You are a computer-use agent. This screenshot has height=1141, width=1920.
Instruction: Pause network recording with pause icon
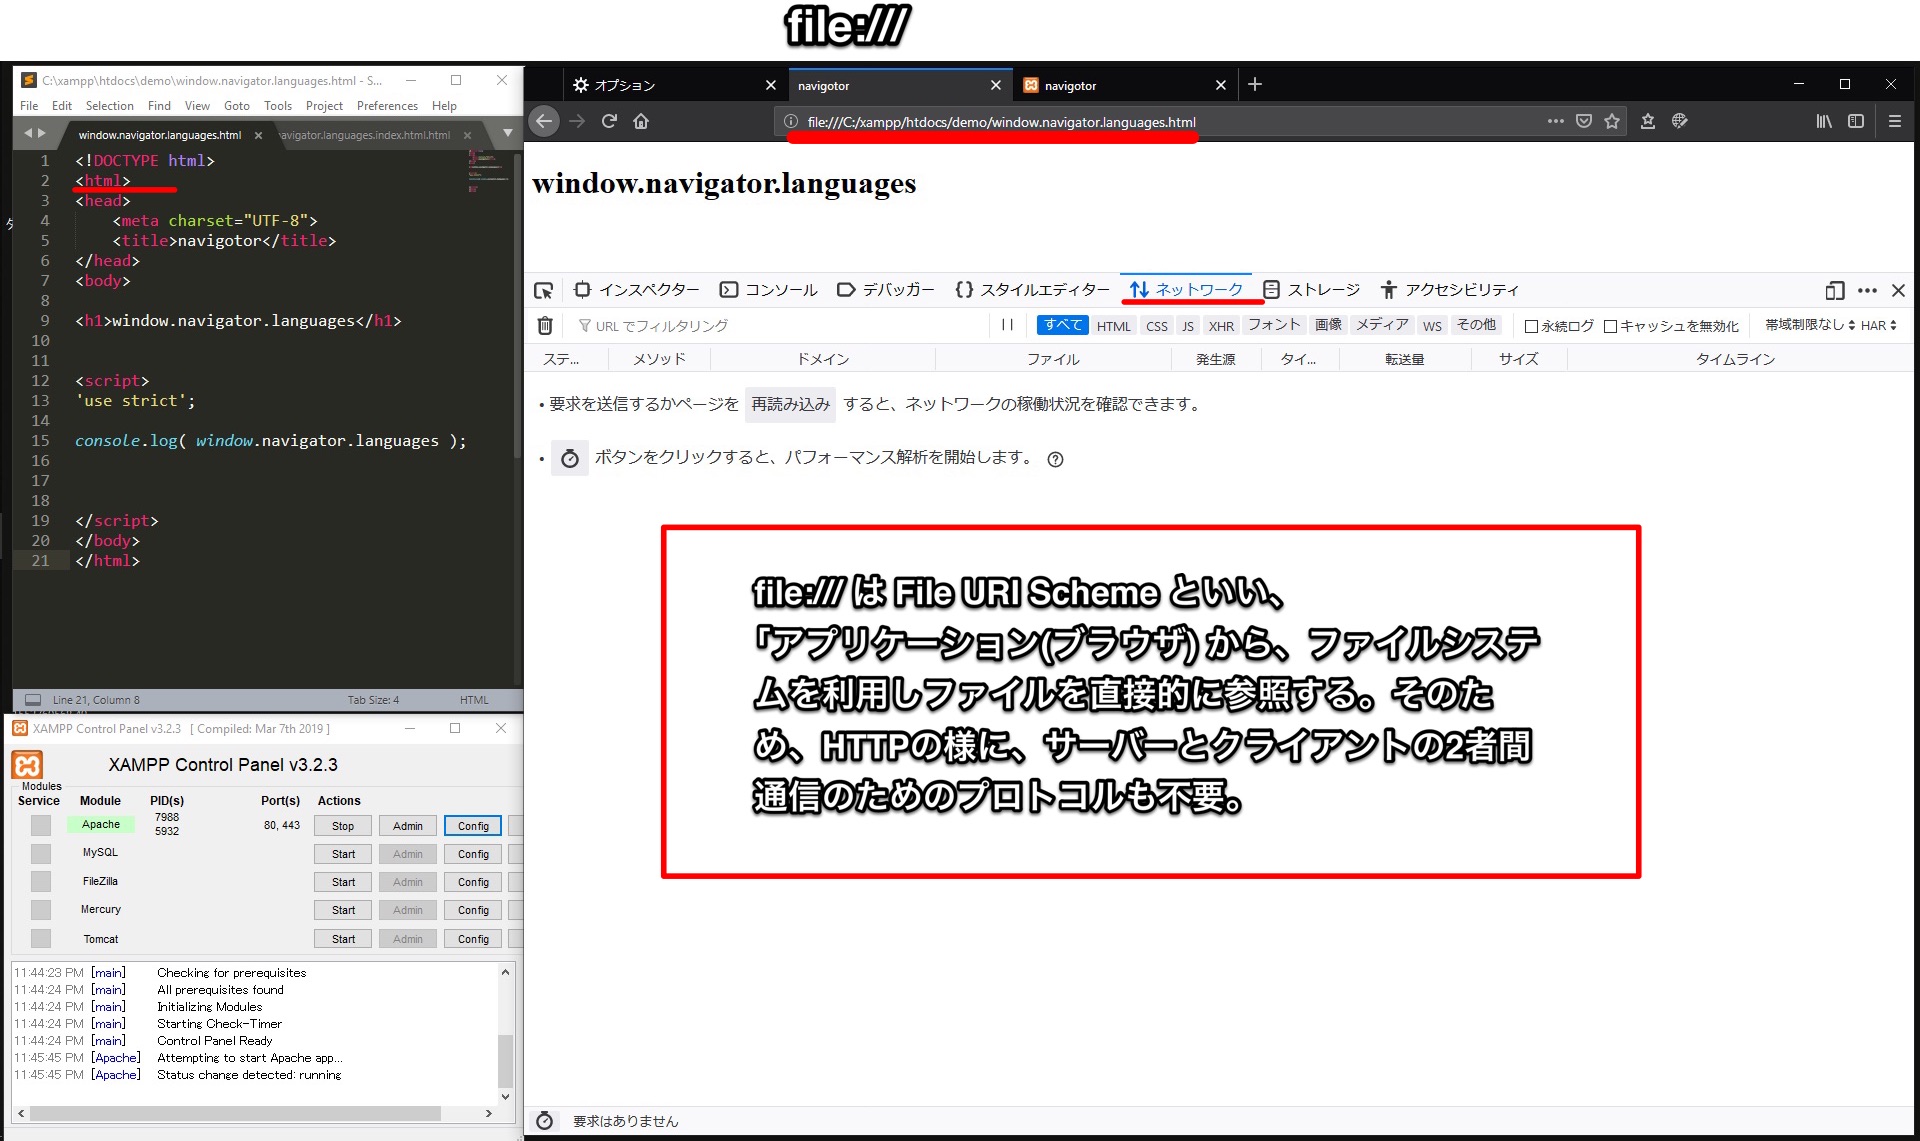pos(1007,325)
